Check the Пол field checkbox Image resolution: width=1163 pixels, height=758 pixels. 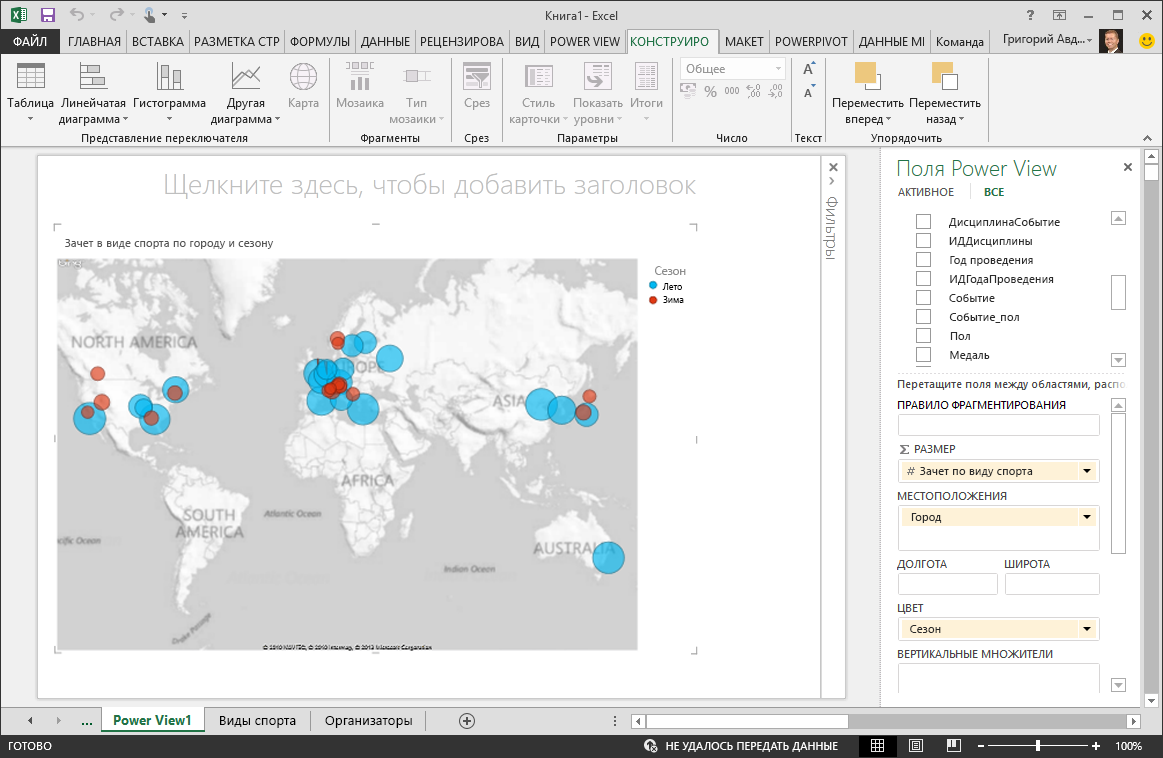[x=923, y=335]
